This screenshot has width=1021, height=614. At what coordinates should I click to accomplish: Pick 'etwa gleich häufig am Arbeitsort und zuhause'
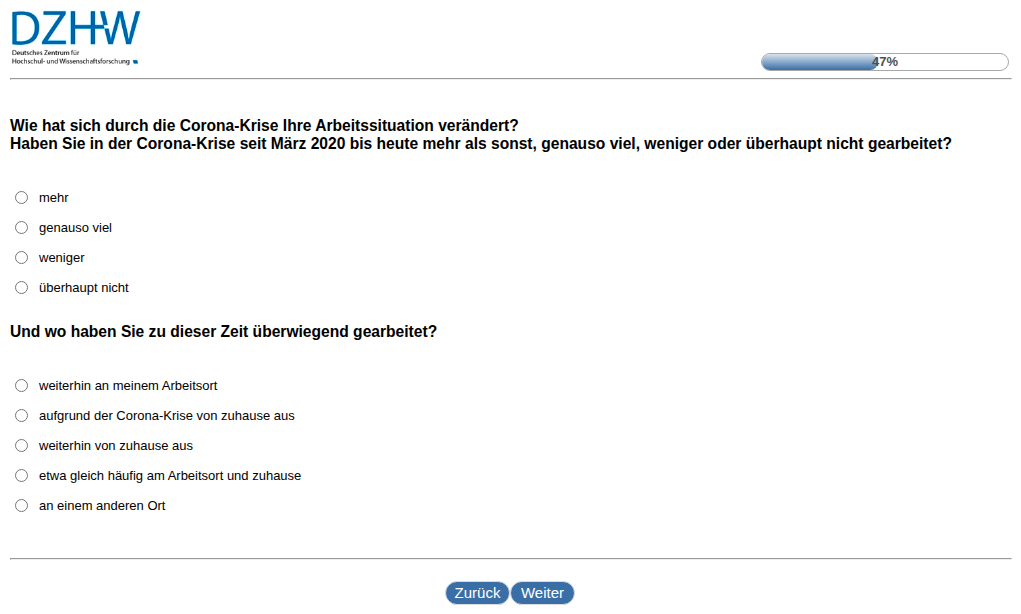[21, 475]
